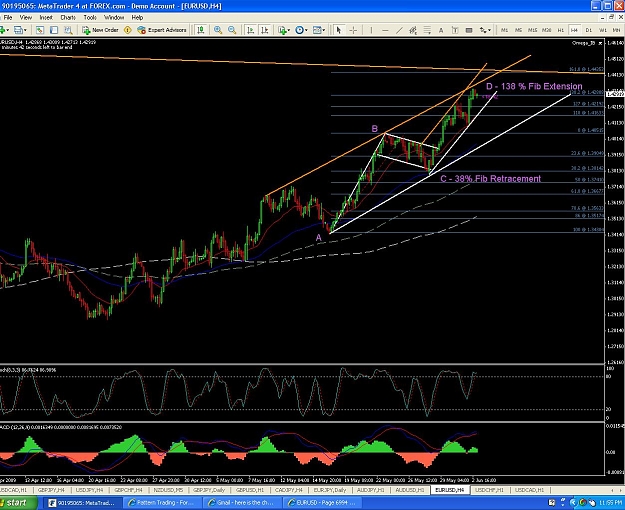Switch timeframe to H1
This screenshot has width=625, height=510.
pyautogui.click(x=560, y=30)
